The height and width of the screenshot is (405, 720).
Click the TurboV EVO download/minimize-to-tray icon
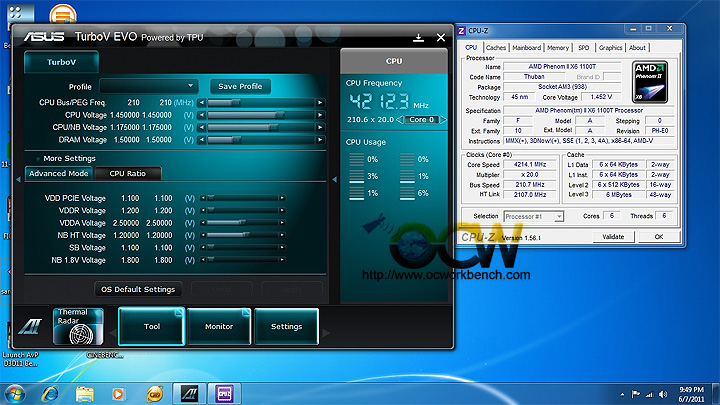(x=418, y=38)
